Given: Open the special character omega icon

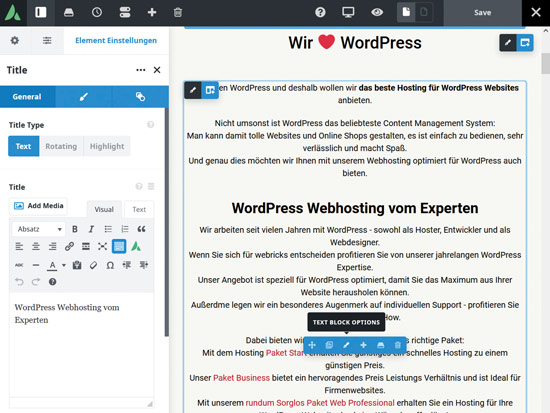Looking at the screenshot, I should point(110,265).
